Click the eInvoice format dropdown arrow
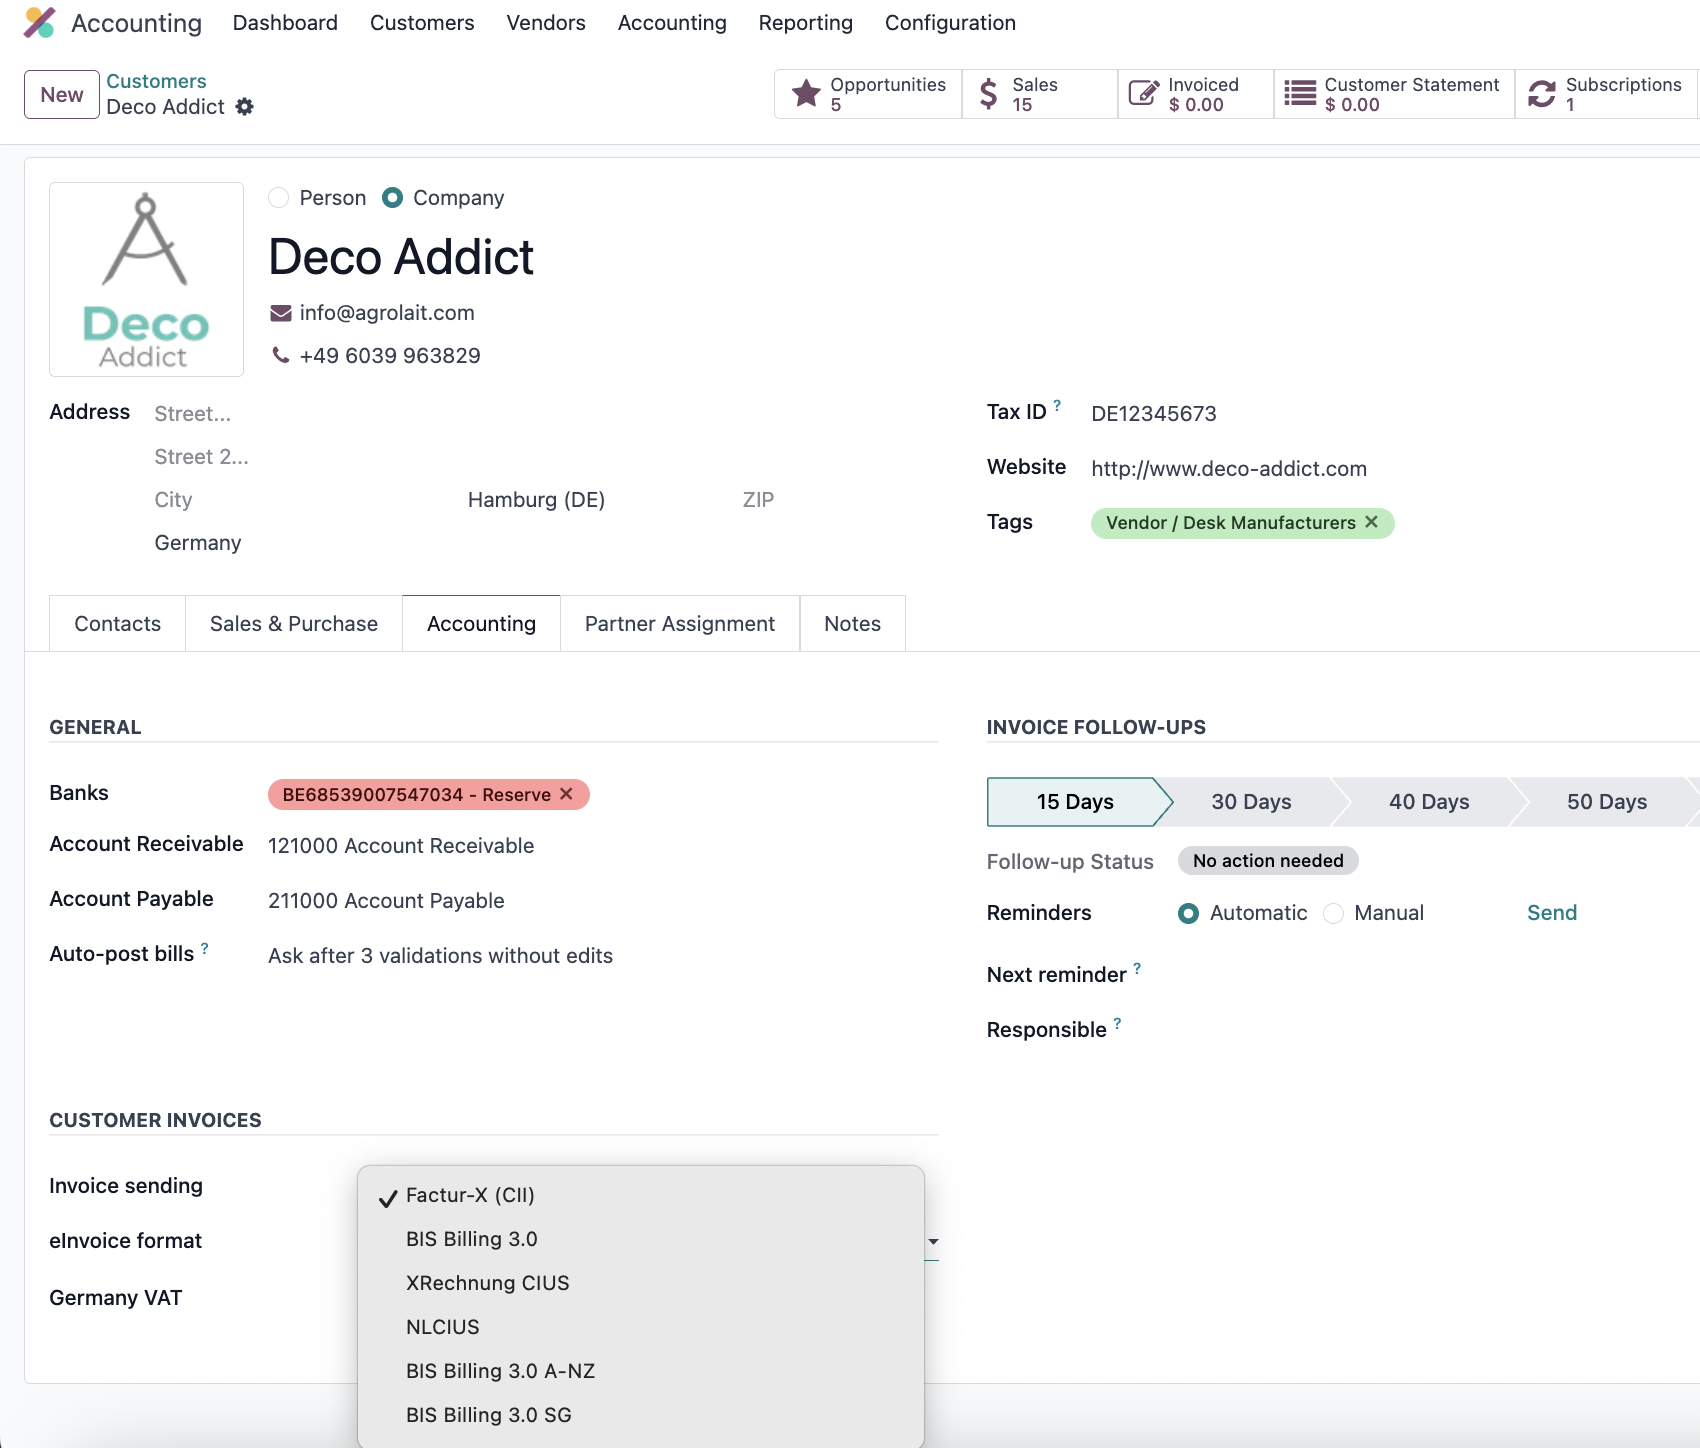Viewport: 1700px width, 1448px height. click(x=933, y=1242)
